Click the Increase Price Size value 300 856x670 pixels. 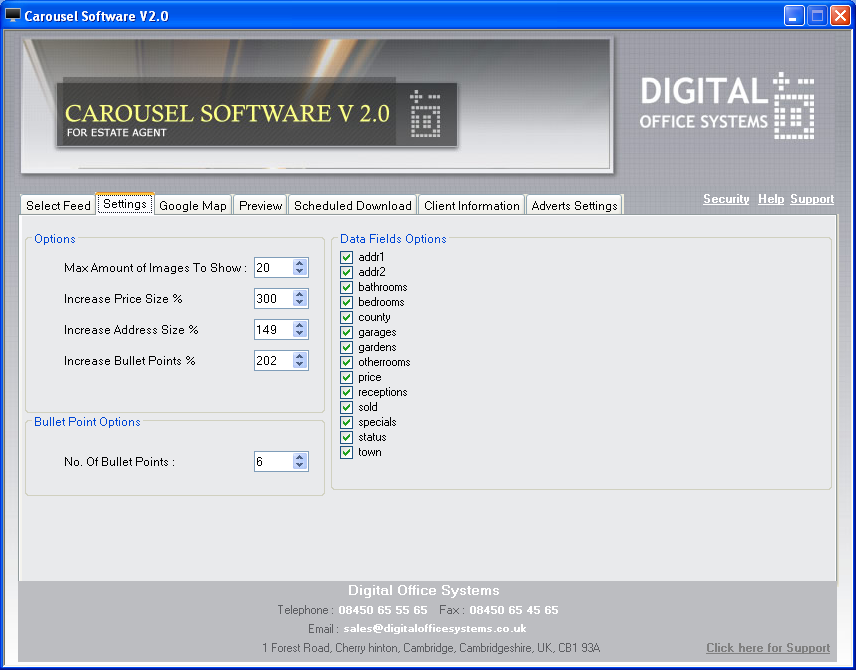pyautogui.click(x=274, y=299)
